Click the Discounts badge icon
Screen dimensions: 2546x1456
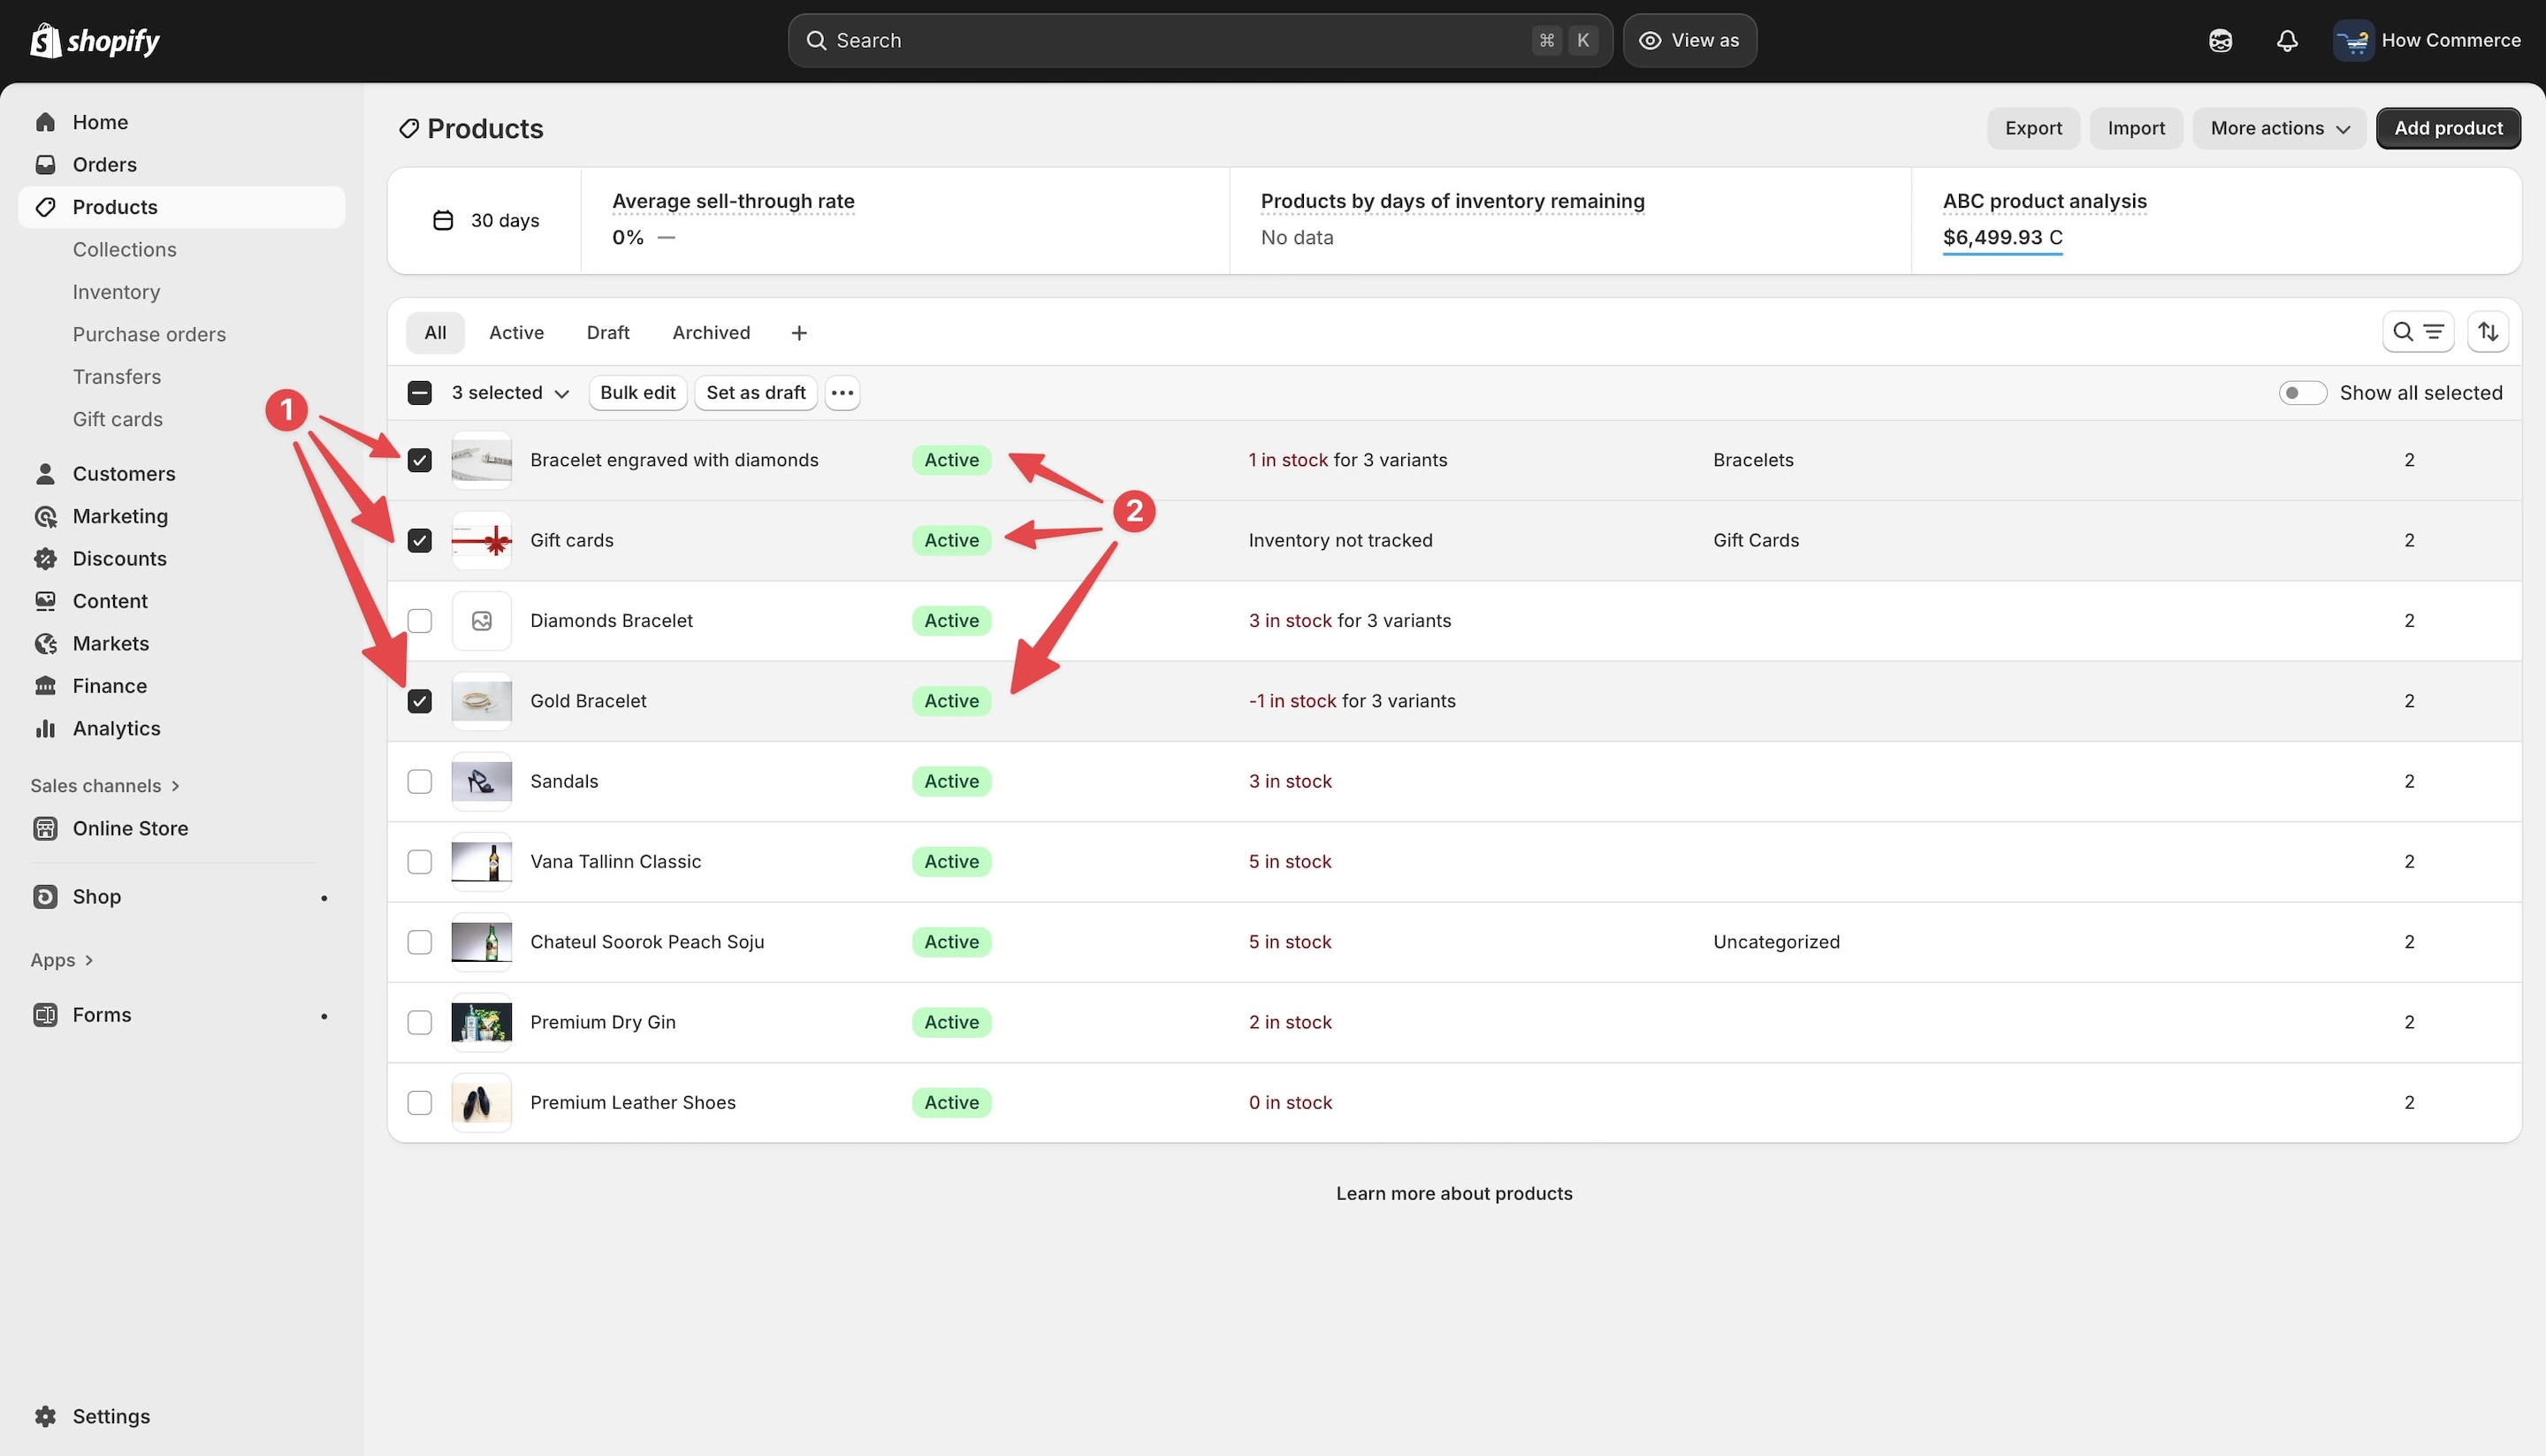45,559
